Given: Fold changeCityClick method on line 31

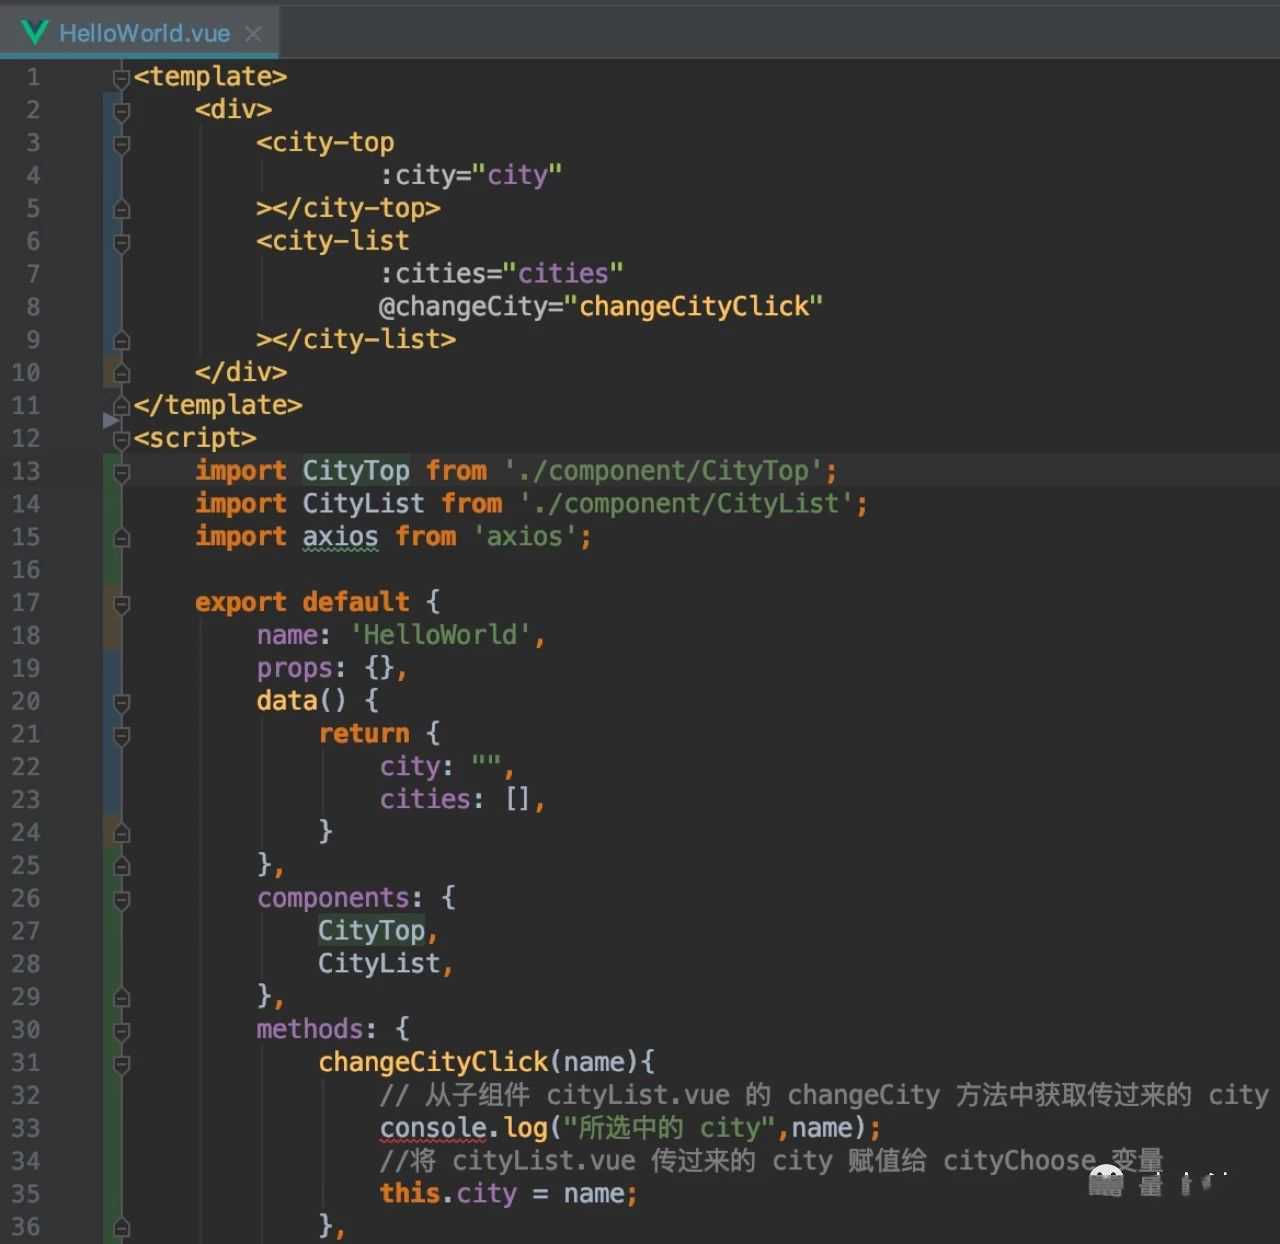Looking at the screenshot, I should pyautogui.click(x=122, y=1063).
